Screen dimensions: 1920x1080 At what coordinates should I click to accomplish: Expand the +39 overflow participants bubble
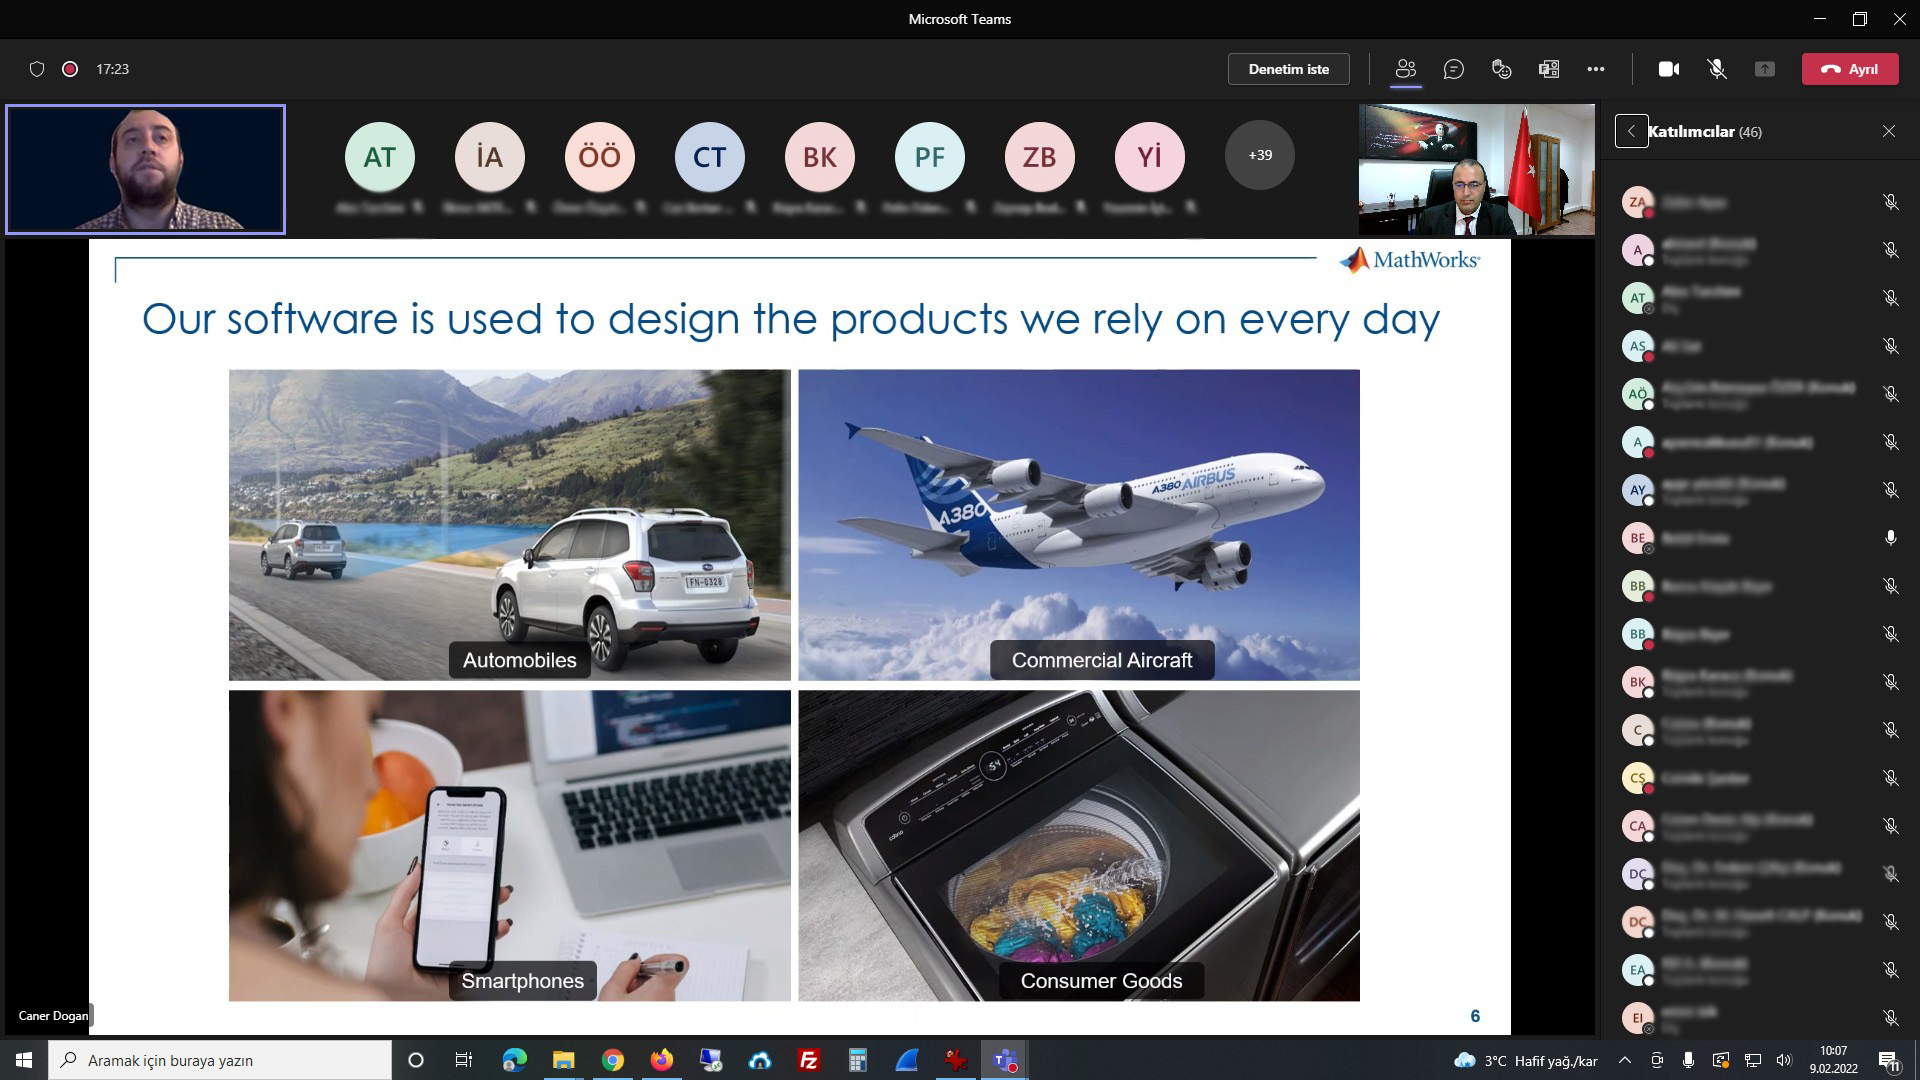(1260, 155)
